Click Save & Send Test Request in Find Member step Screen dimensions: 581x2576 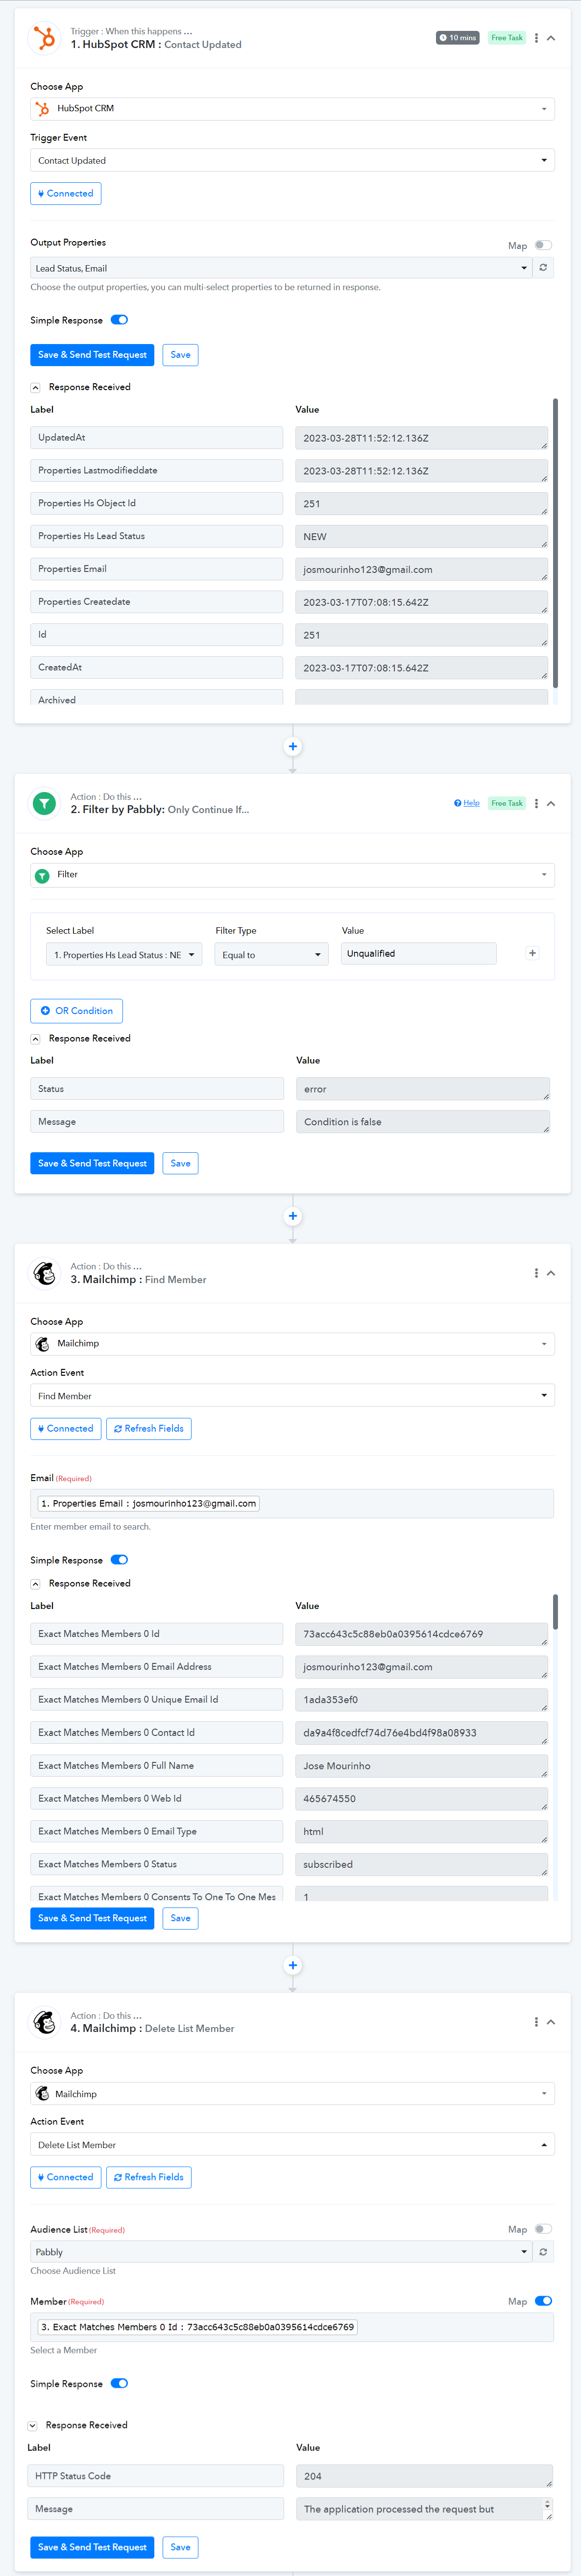92,1919
